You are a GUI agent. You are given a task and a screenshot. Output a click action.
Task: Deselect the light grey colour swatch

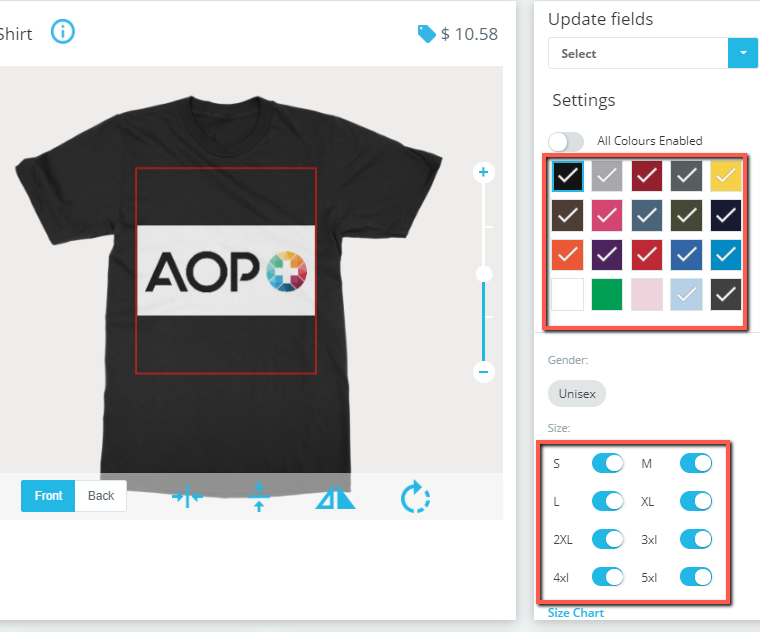pyautogui.click(x=607, y=175)
